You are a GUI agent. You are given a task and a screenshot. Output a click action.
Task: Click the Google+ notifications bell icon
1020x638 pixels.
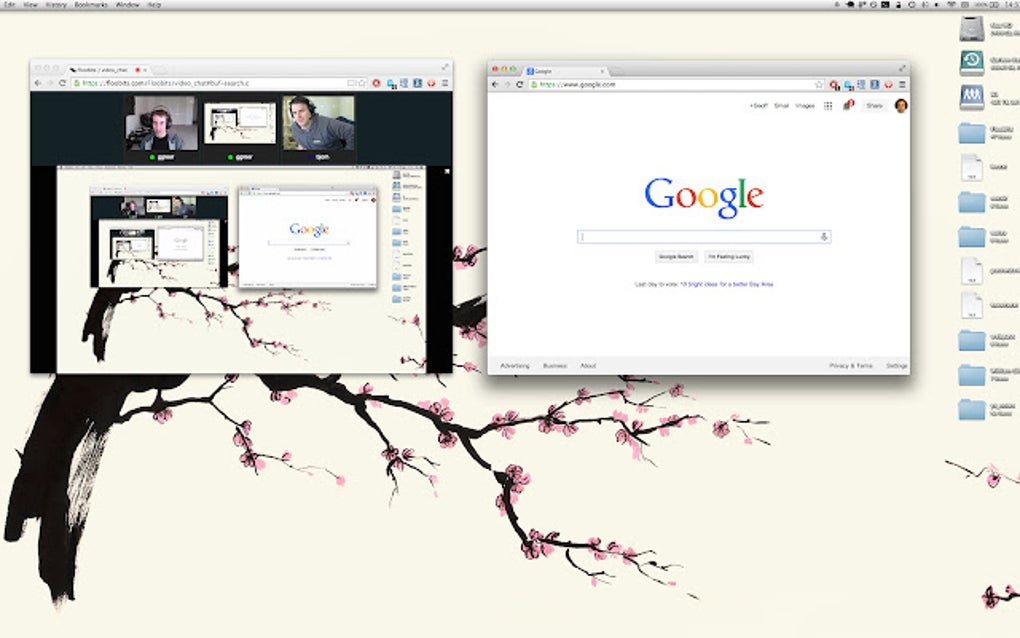pos(848,106)
